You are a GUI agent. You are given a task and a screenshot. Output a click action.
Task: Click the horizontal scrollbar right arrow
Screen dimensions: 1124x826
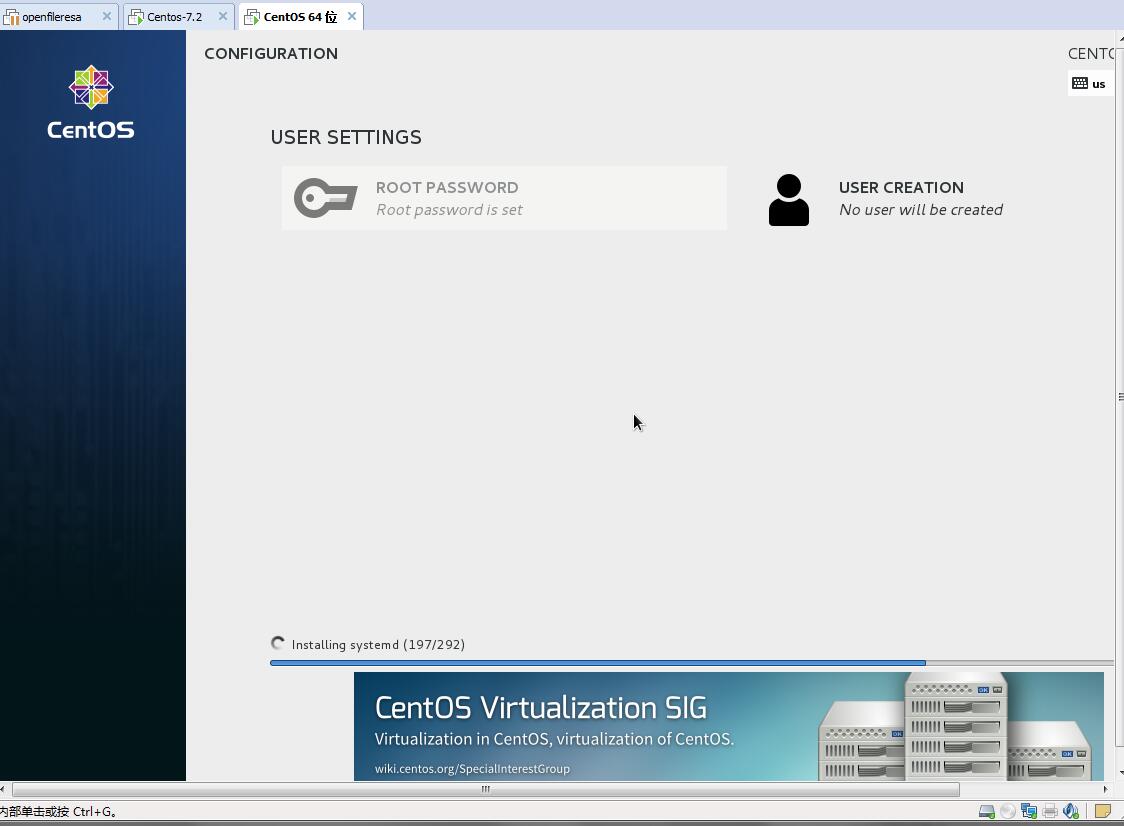click(1105, 789)
